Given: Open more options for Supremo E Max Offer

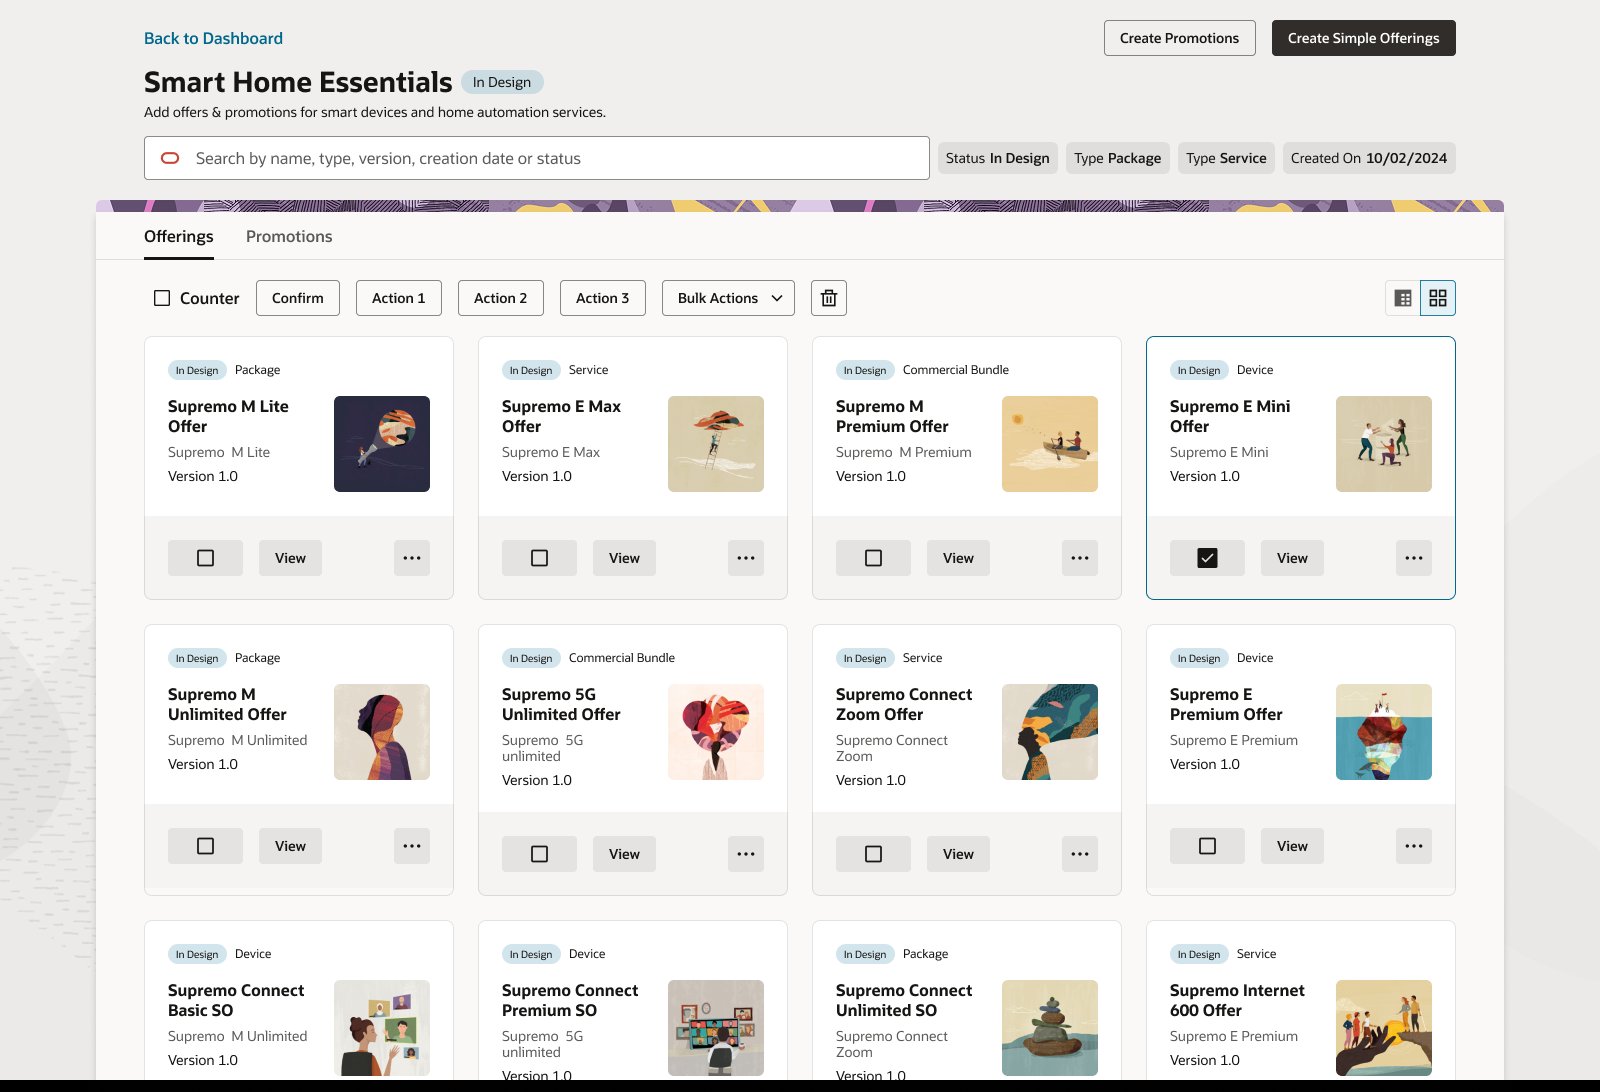Looking at the screenshot, I should pos(746,558).
